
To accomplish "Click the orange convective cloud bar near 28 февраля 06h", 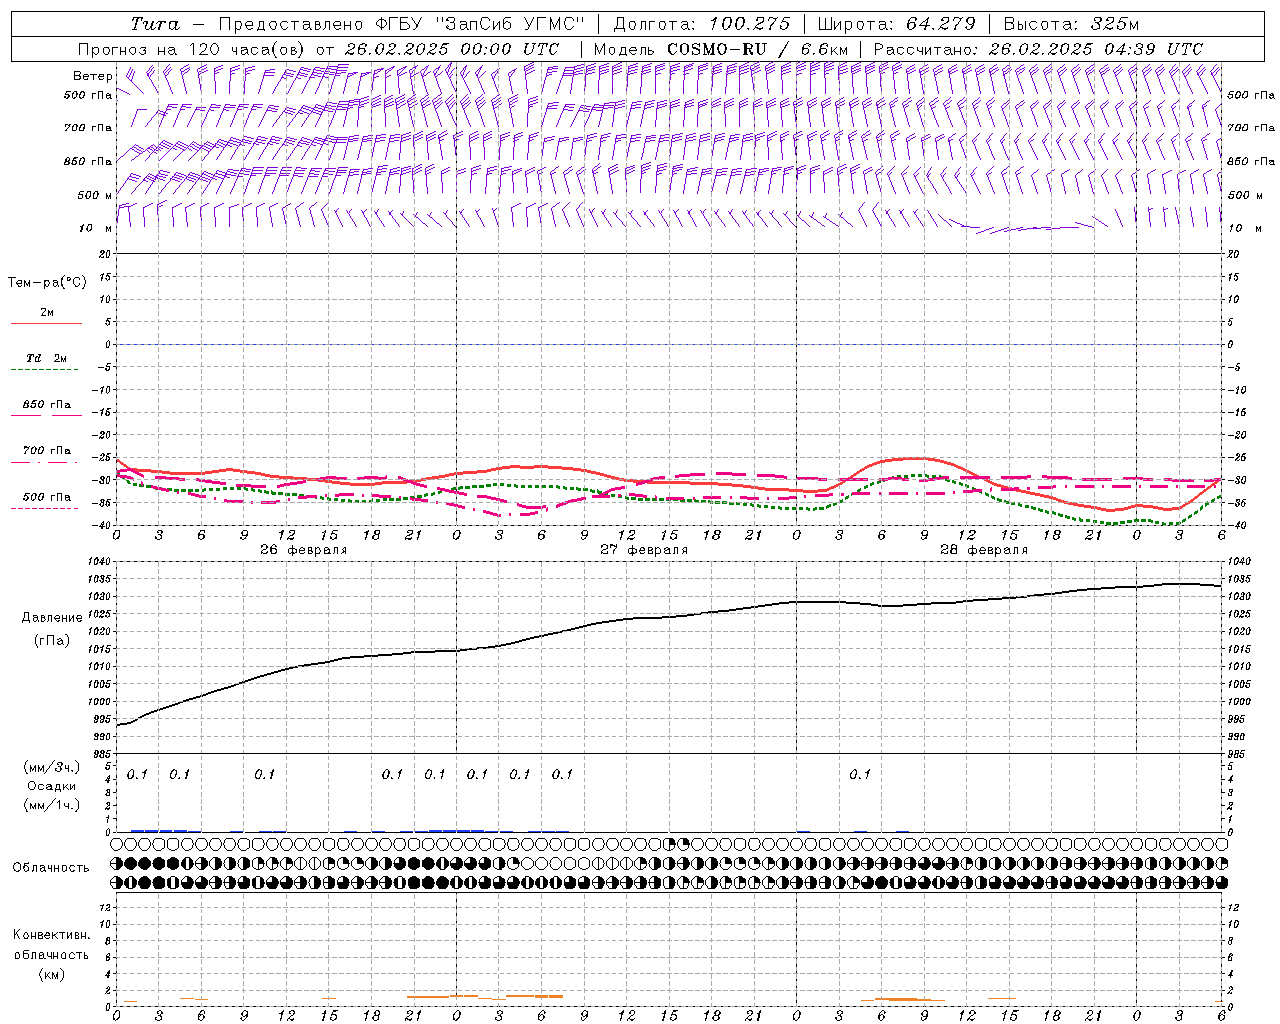I will point(903,999).
